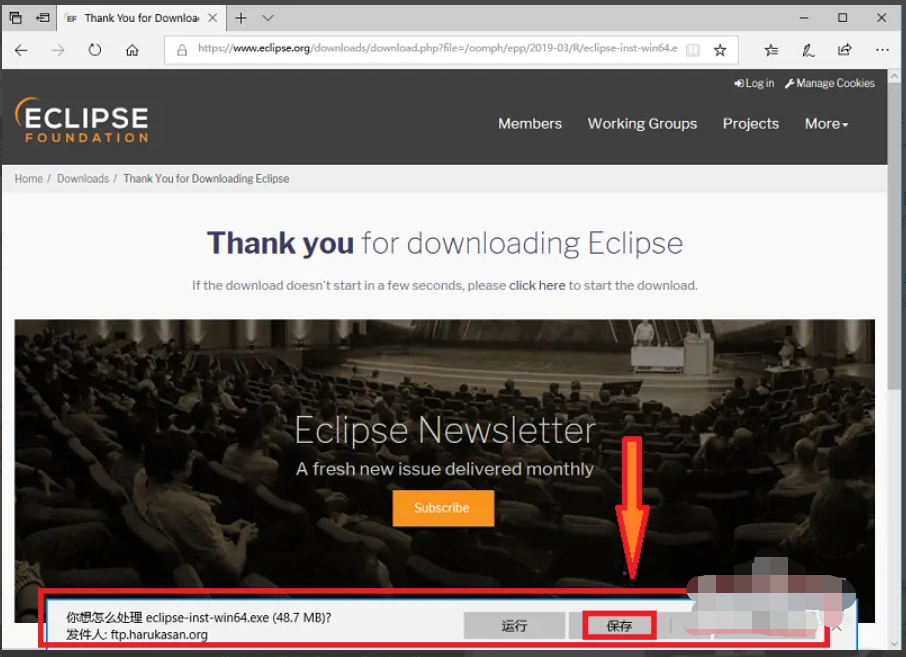Click the browser Back arrow
The width and height of the screenshot is (906, 657).
(21, 50)
